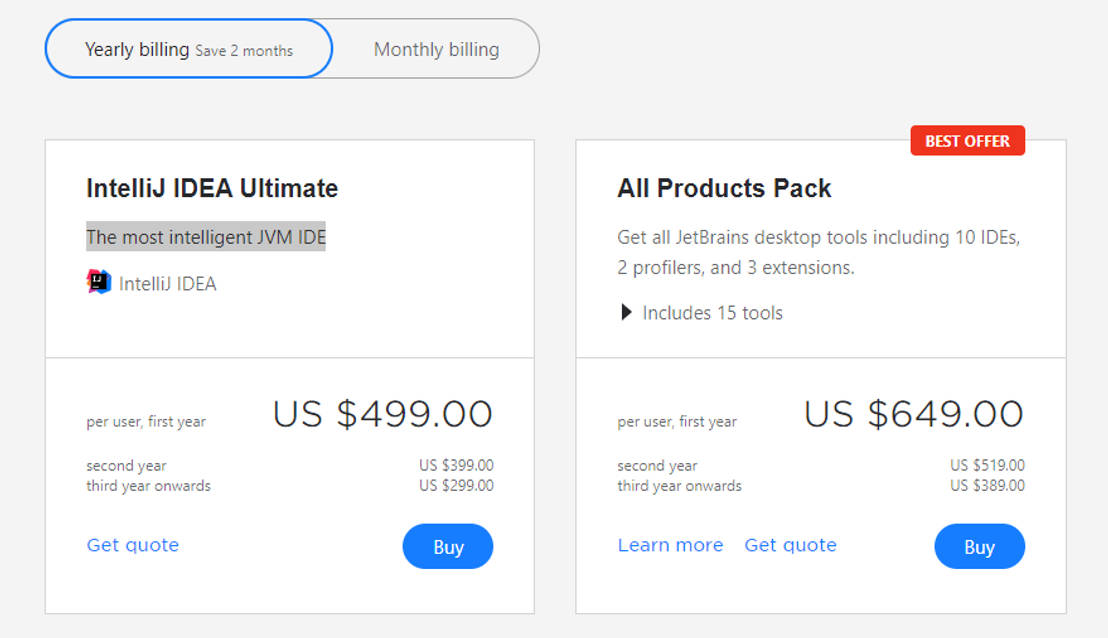Click the All Products Pack heading
Screen dimensions: 1108x638
724,188
